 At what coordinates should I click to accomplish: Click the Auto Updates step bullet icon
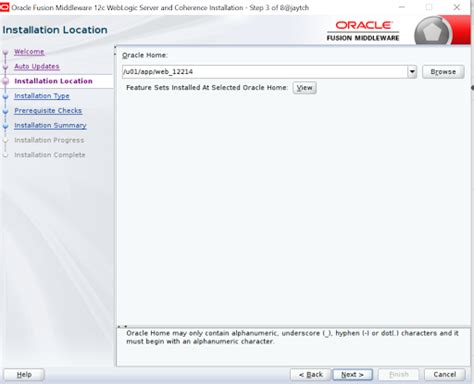click(x=5, y=67)
